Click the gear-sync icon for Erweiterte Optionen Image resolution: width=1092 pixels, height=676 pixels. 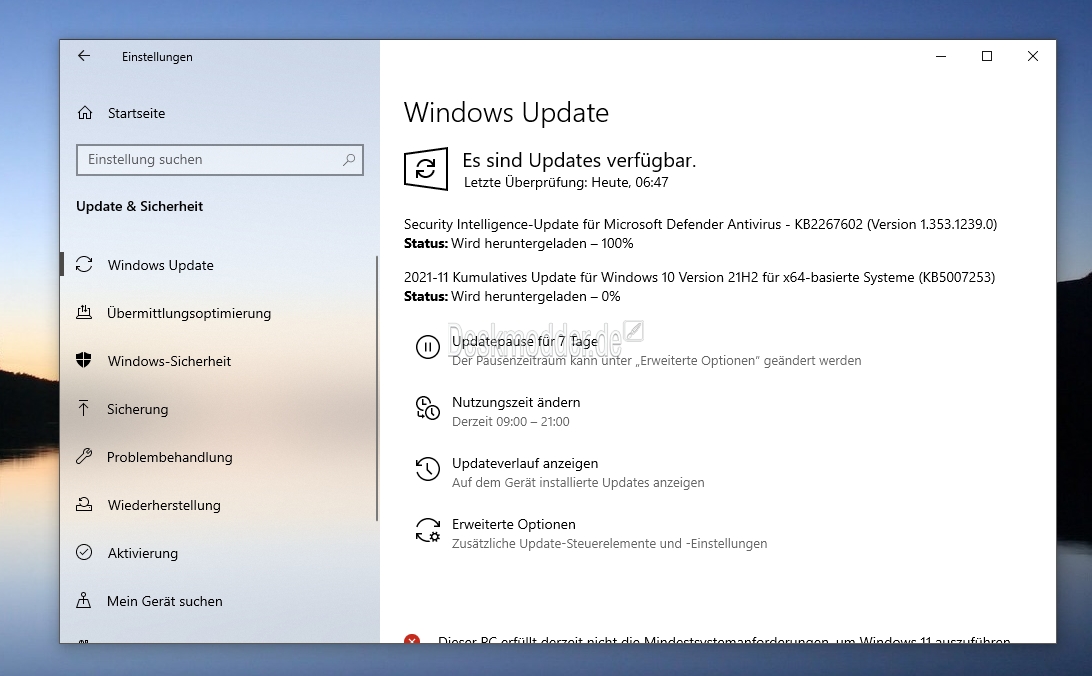(428, 530)
